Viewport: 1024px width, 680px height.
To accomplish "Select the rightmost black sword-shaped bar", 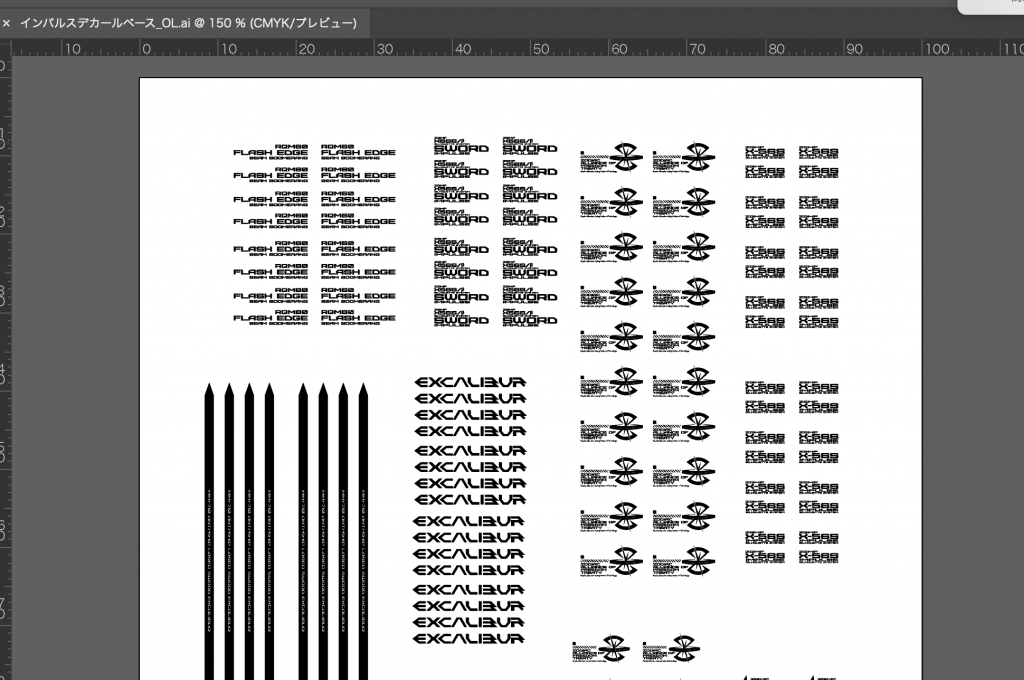I will [364, 530].
